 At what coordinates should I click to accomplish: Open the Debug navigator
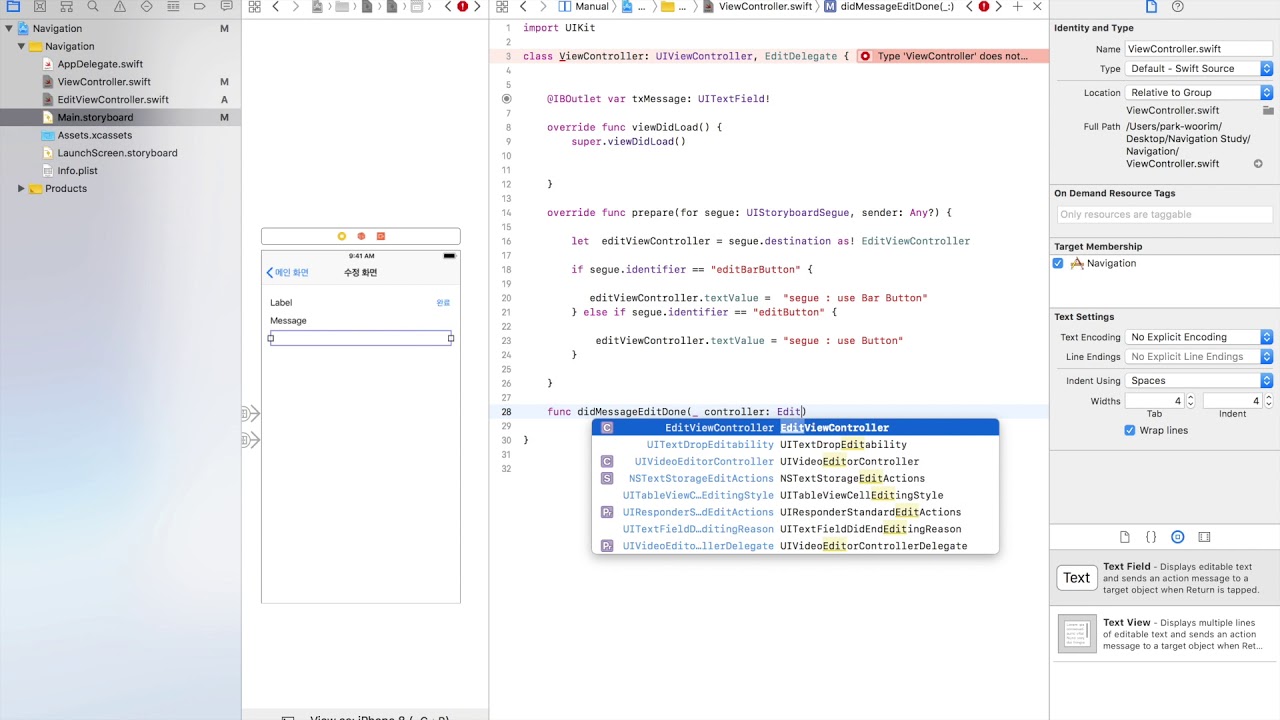click(172, 6)
